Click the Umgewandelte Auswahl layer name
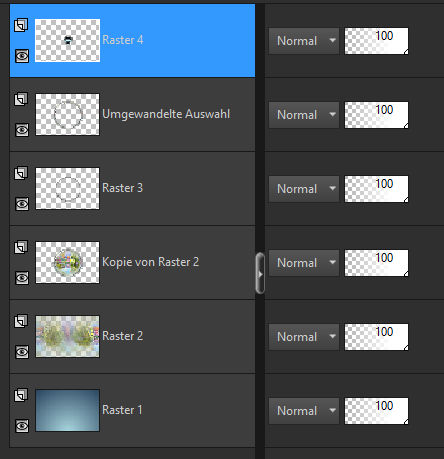Viewport: 444px width, 459px height. coord(166,114)
